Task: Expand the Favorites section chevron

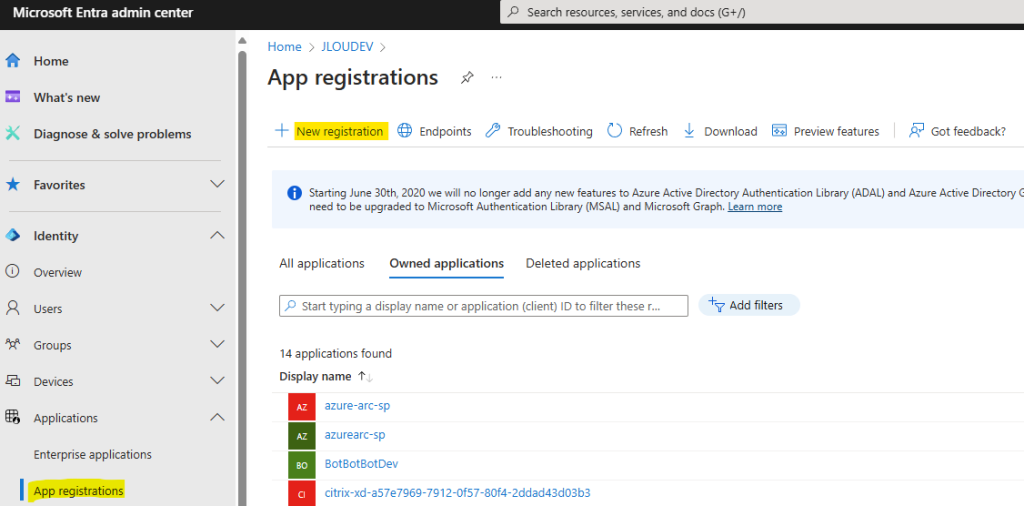Action: pos(217,185)
